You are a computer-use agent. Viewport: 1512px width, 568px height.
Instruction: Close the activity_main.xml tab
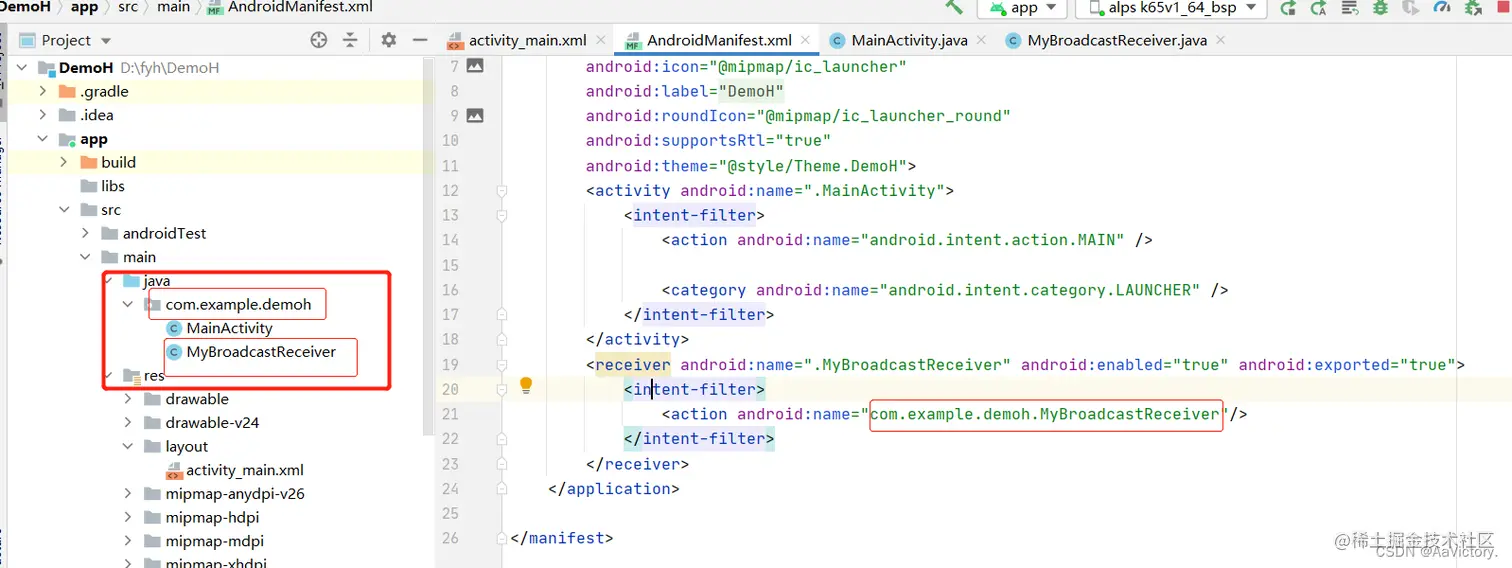click(x=600, y=40)
